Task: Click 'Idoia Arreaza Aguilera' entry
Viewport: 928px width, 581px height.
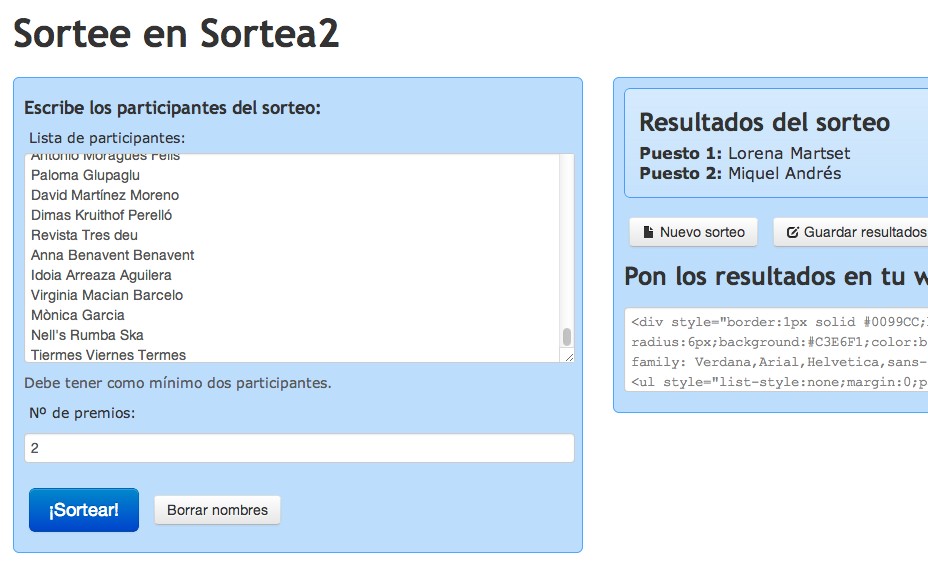Action: tap(101, 275)
